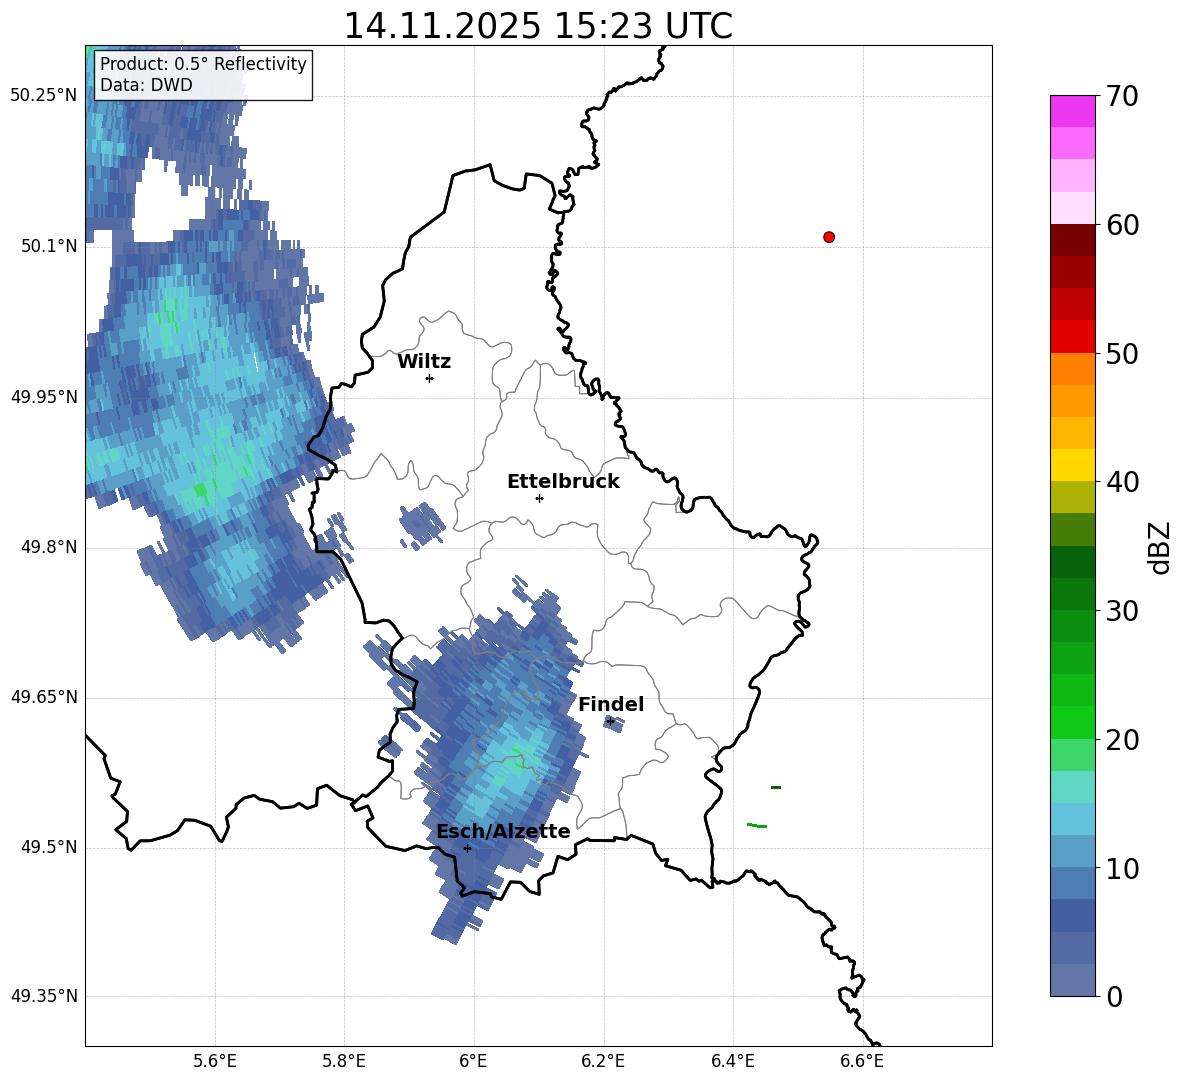Screen dimensions: 1184x1081
Task: Click the 5.8°E longitude label
Action: [344, 1061]
